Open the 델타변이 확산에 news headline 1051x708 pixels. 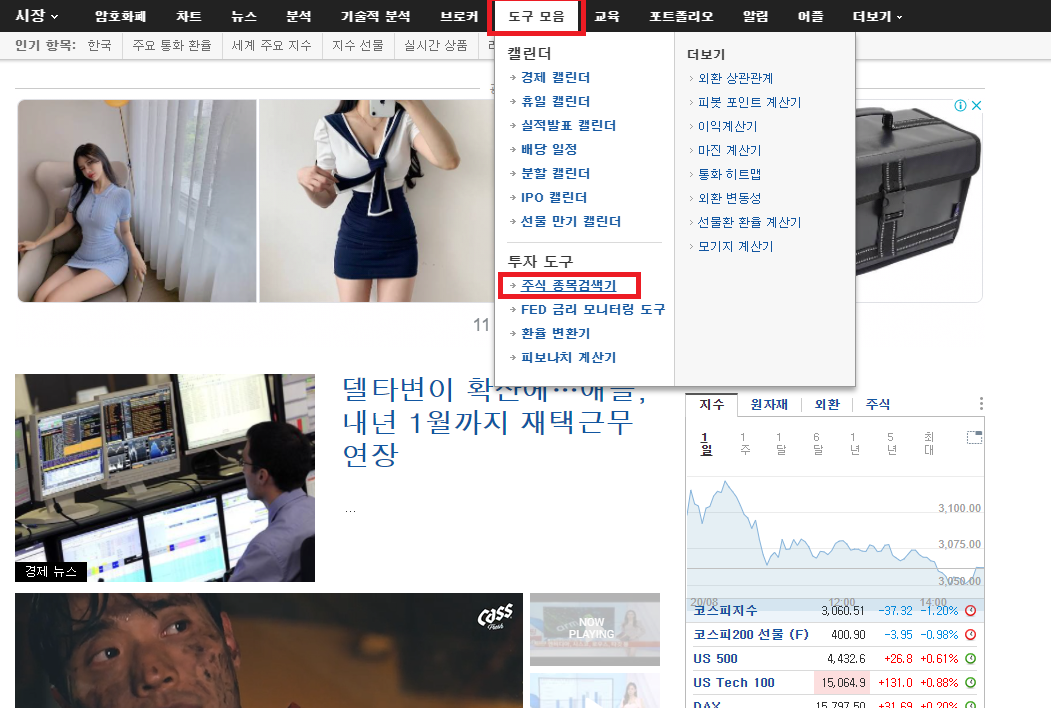click(x=494, y=422)
